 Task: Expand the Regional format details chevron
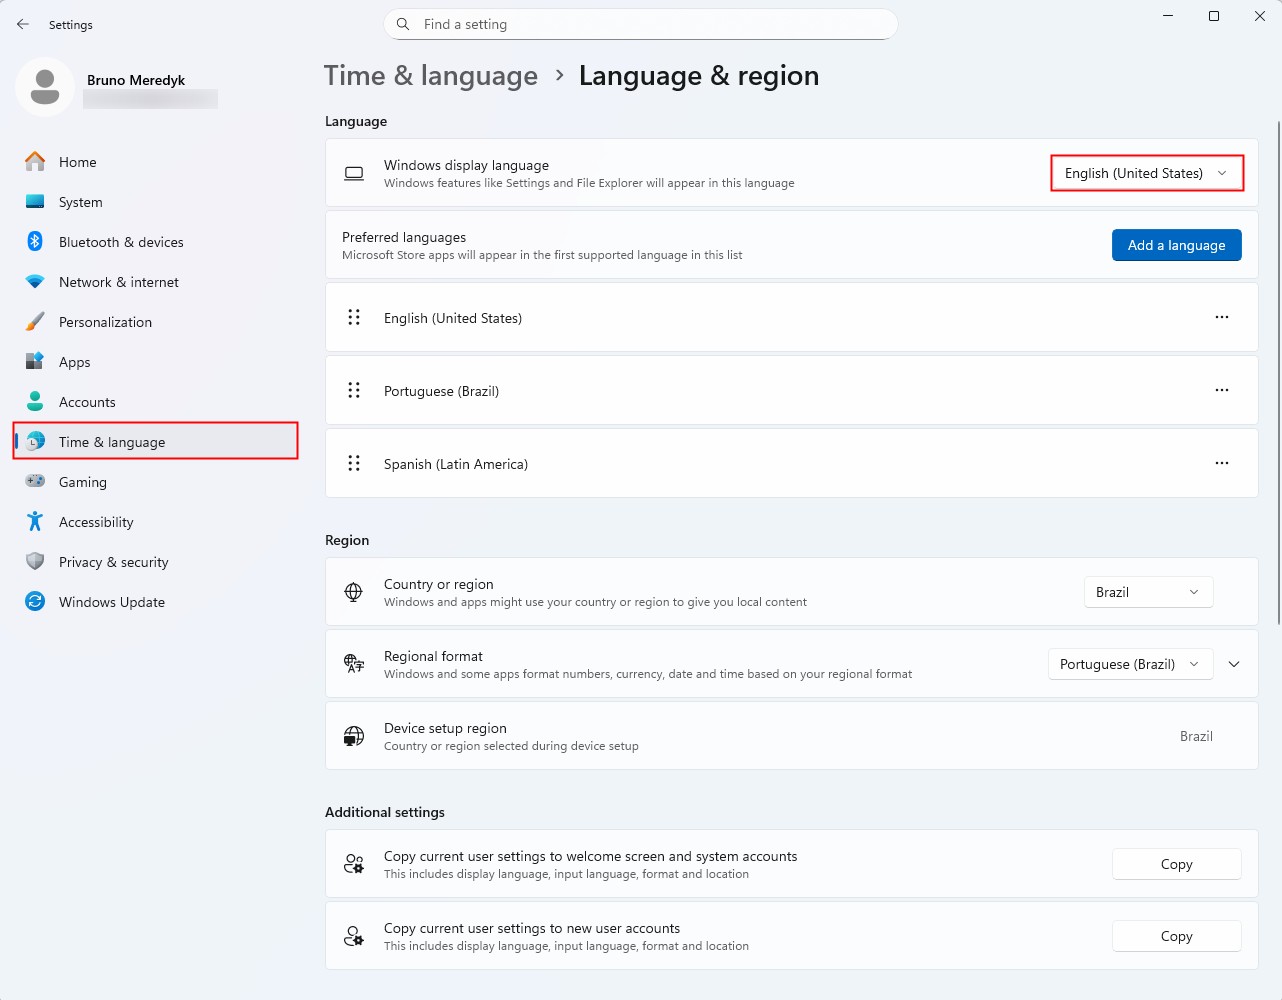pyautogui.click(x=1234, y=664)
